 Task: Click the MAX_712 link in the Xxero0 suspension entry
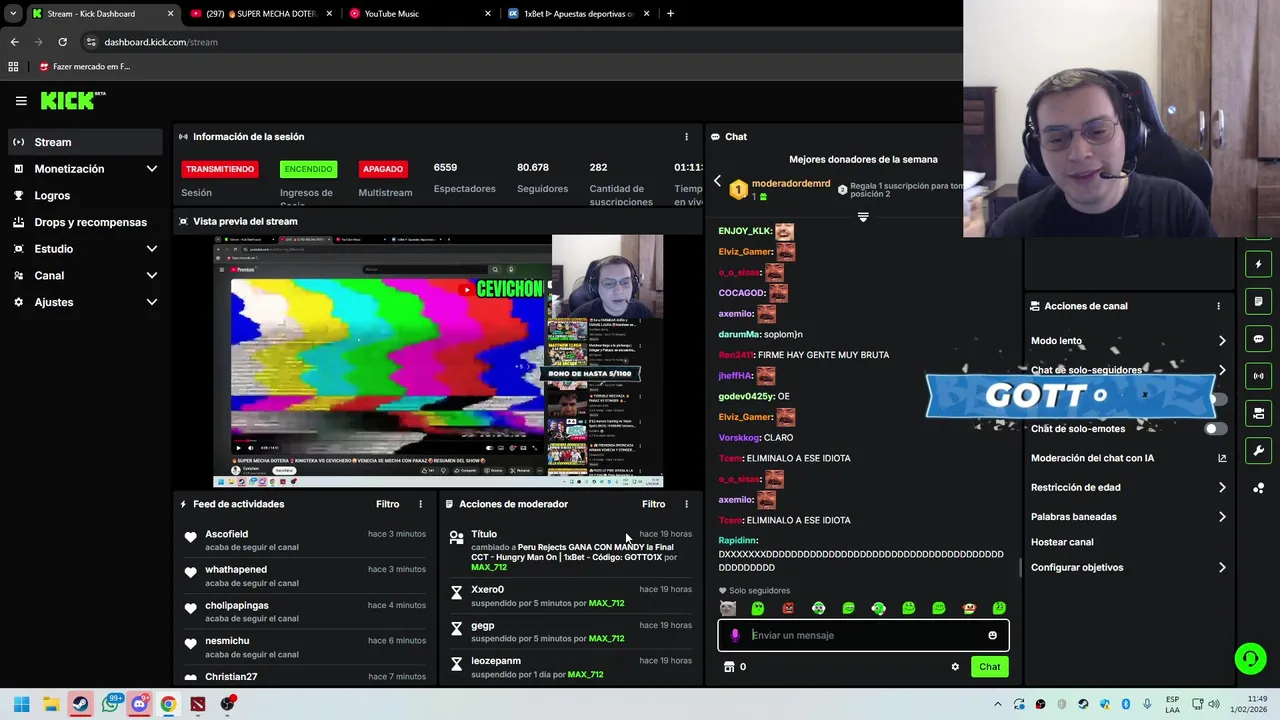tap(606, 603)
